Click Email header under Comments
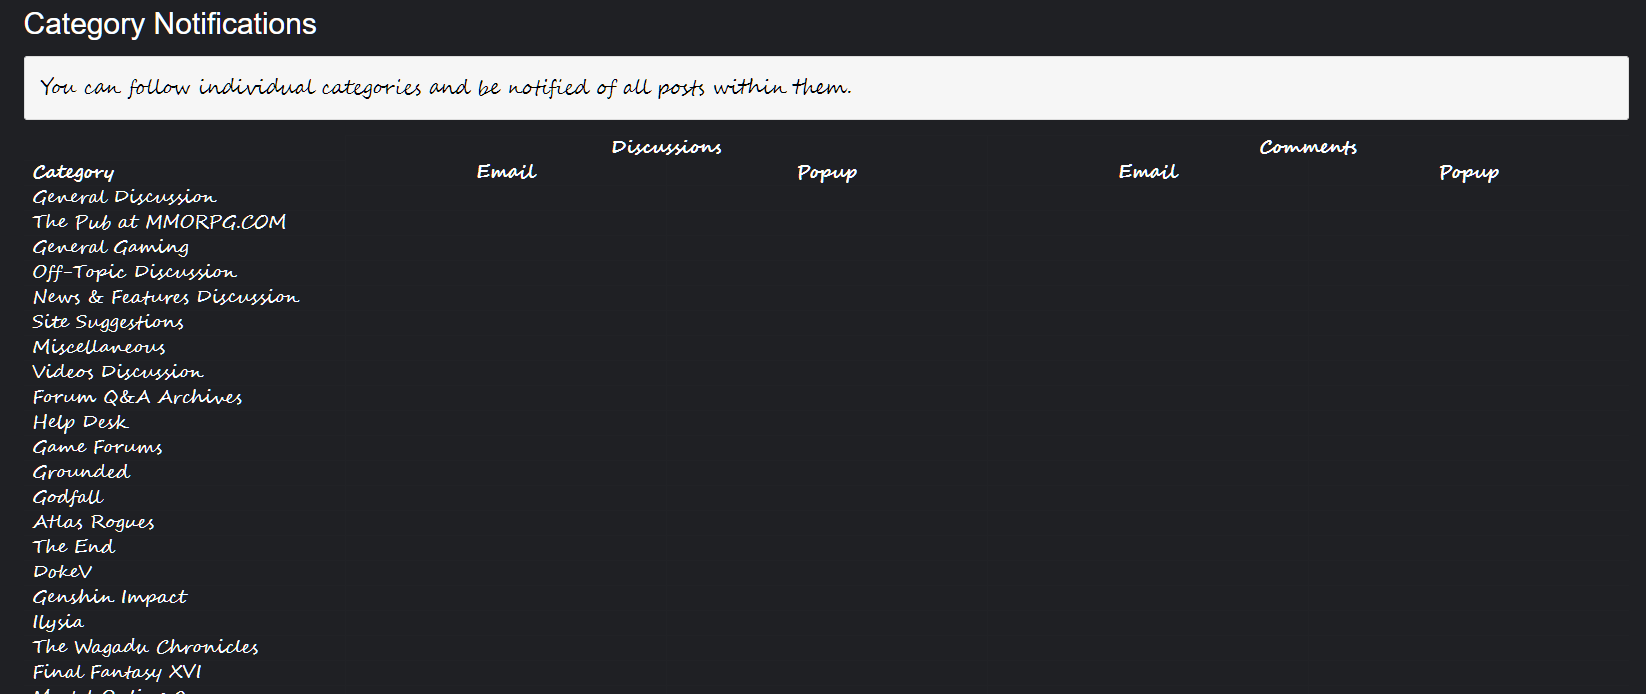 tap(1148, 172)
